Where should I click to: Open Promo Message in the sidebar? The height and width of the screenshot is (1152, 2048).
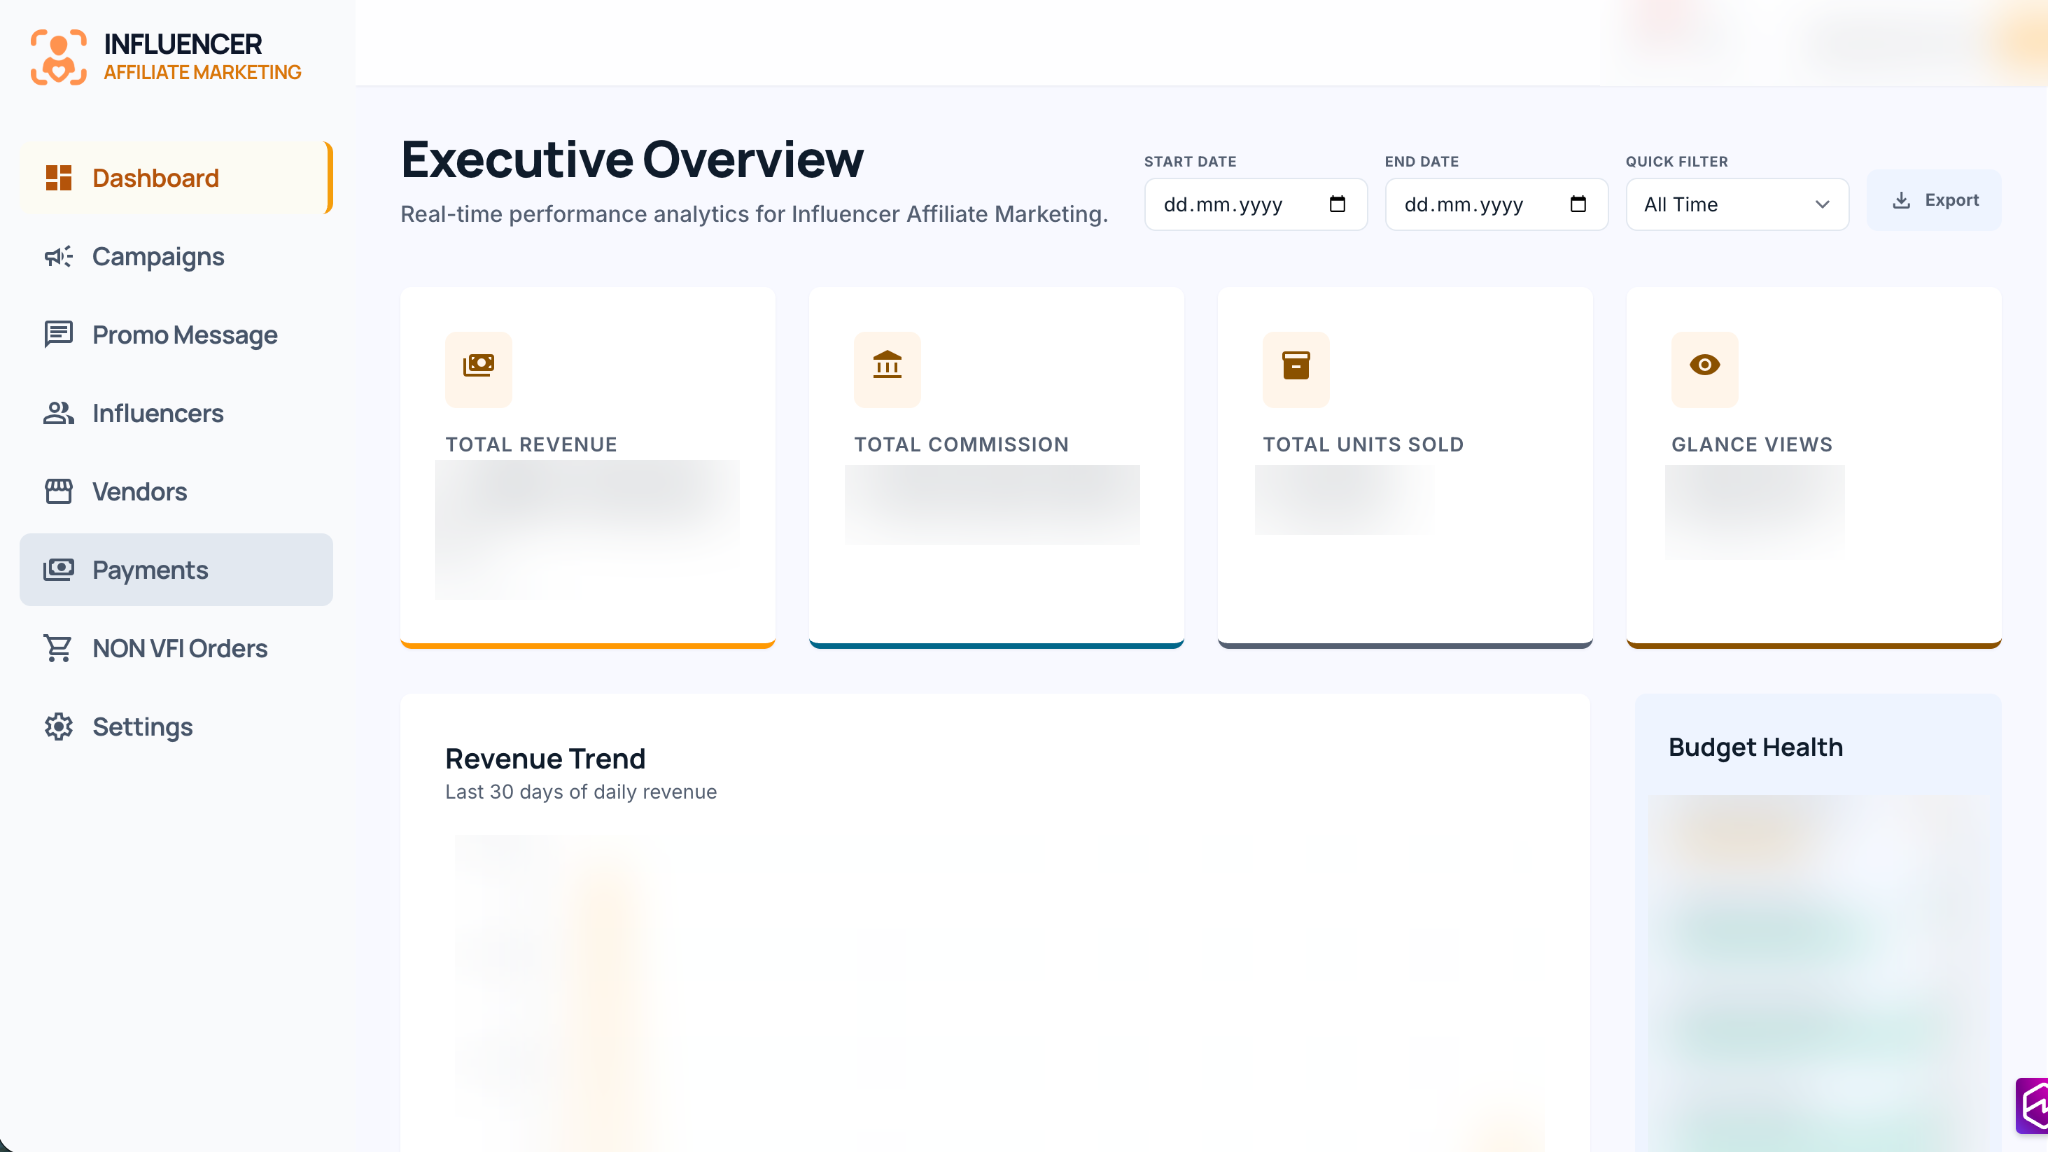point(176,335)
